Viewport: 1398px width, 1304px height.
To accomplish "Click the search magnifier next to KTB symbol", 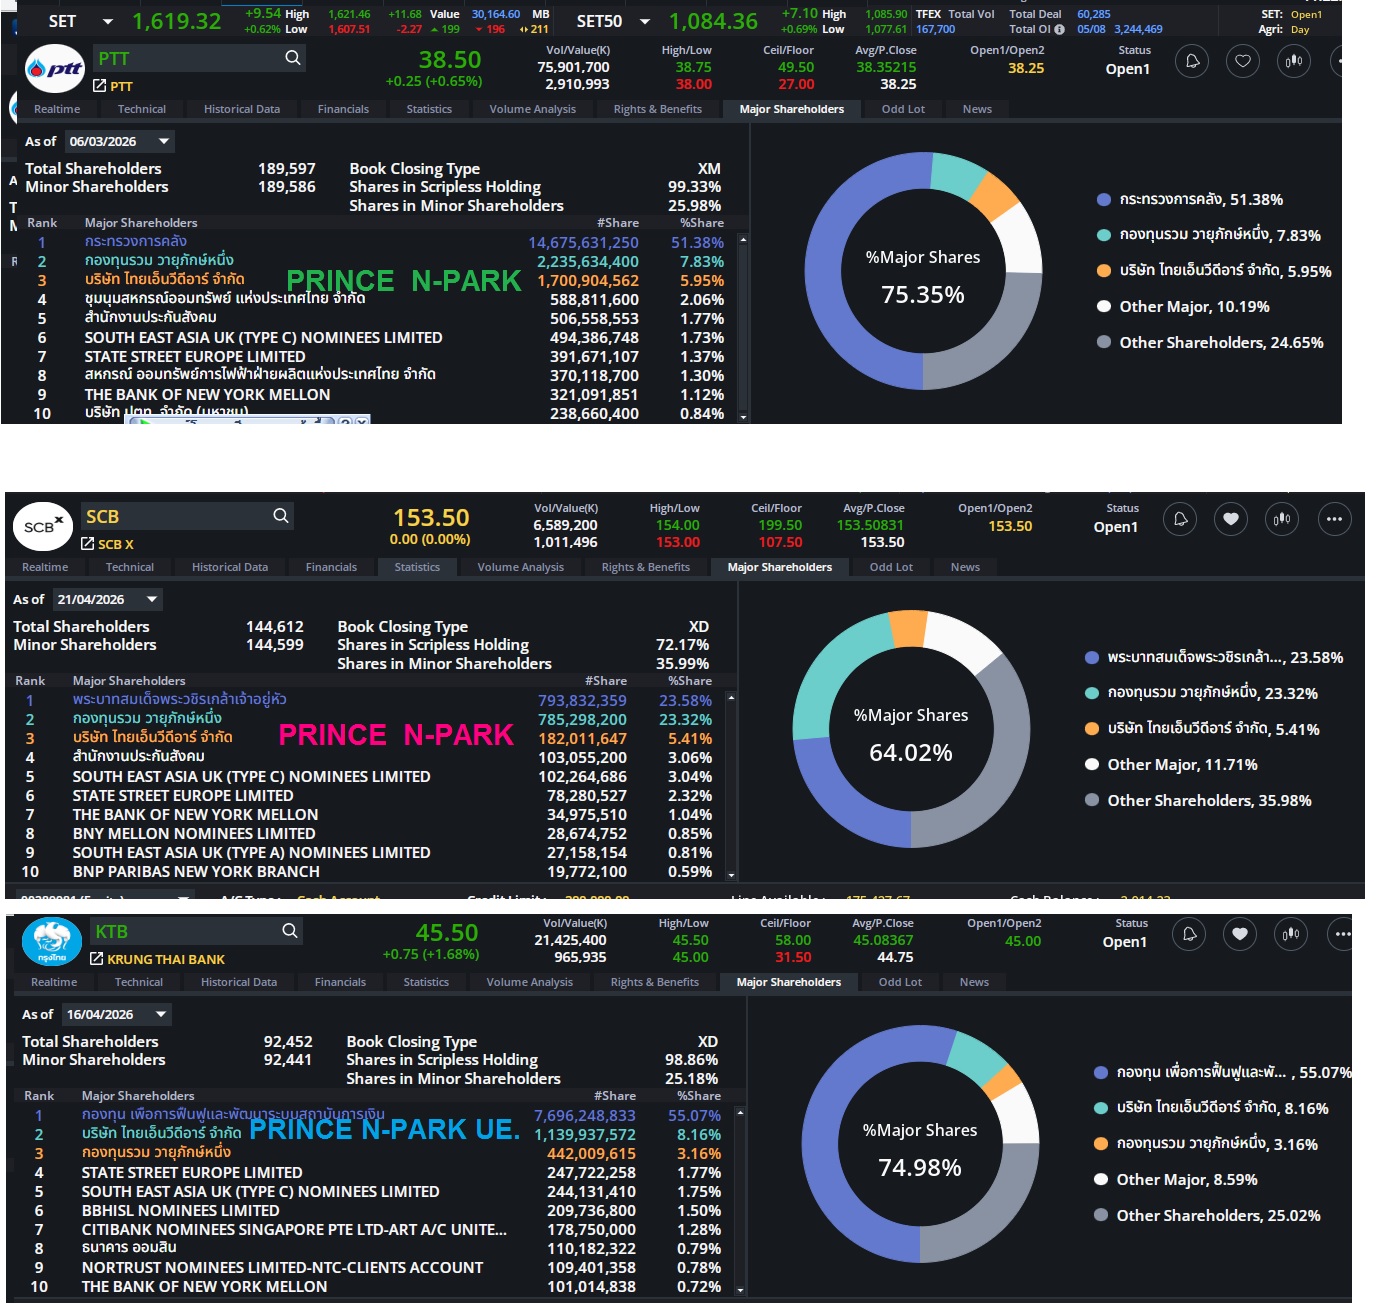I will (290, 931).
